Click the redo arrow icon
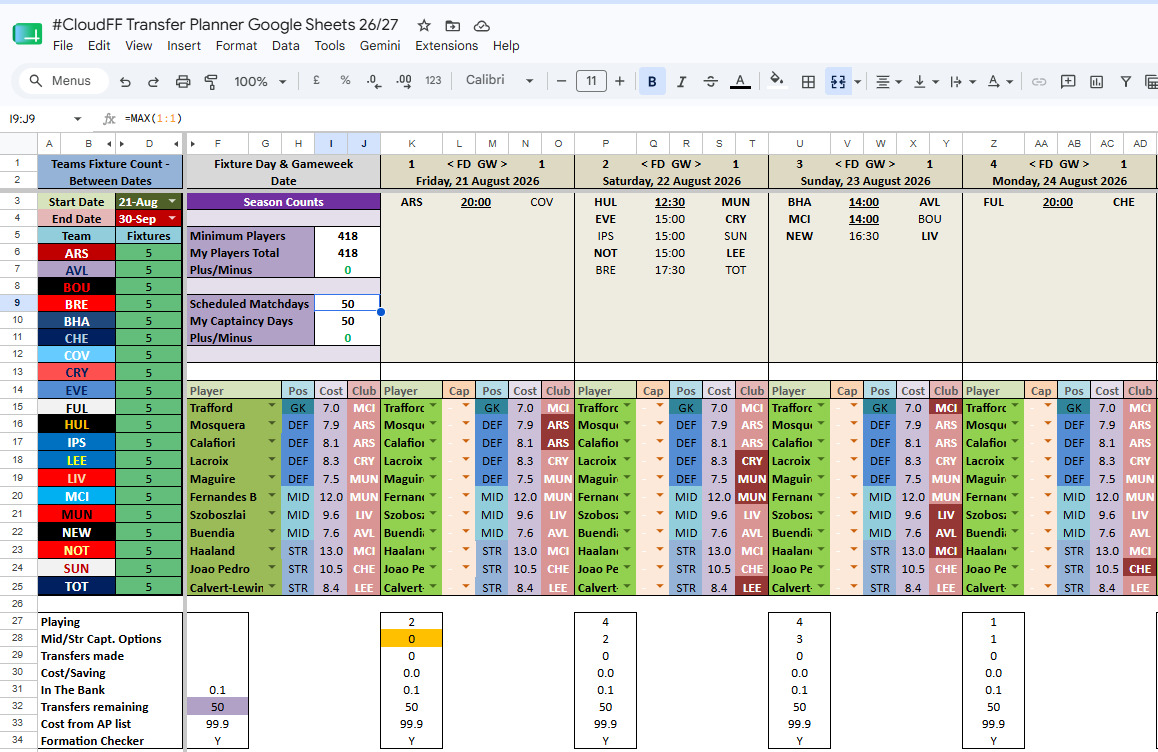Image resolution: width=1158 pixels, height=752 pixels. (153, 81)
